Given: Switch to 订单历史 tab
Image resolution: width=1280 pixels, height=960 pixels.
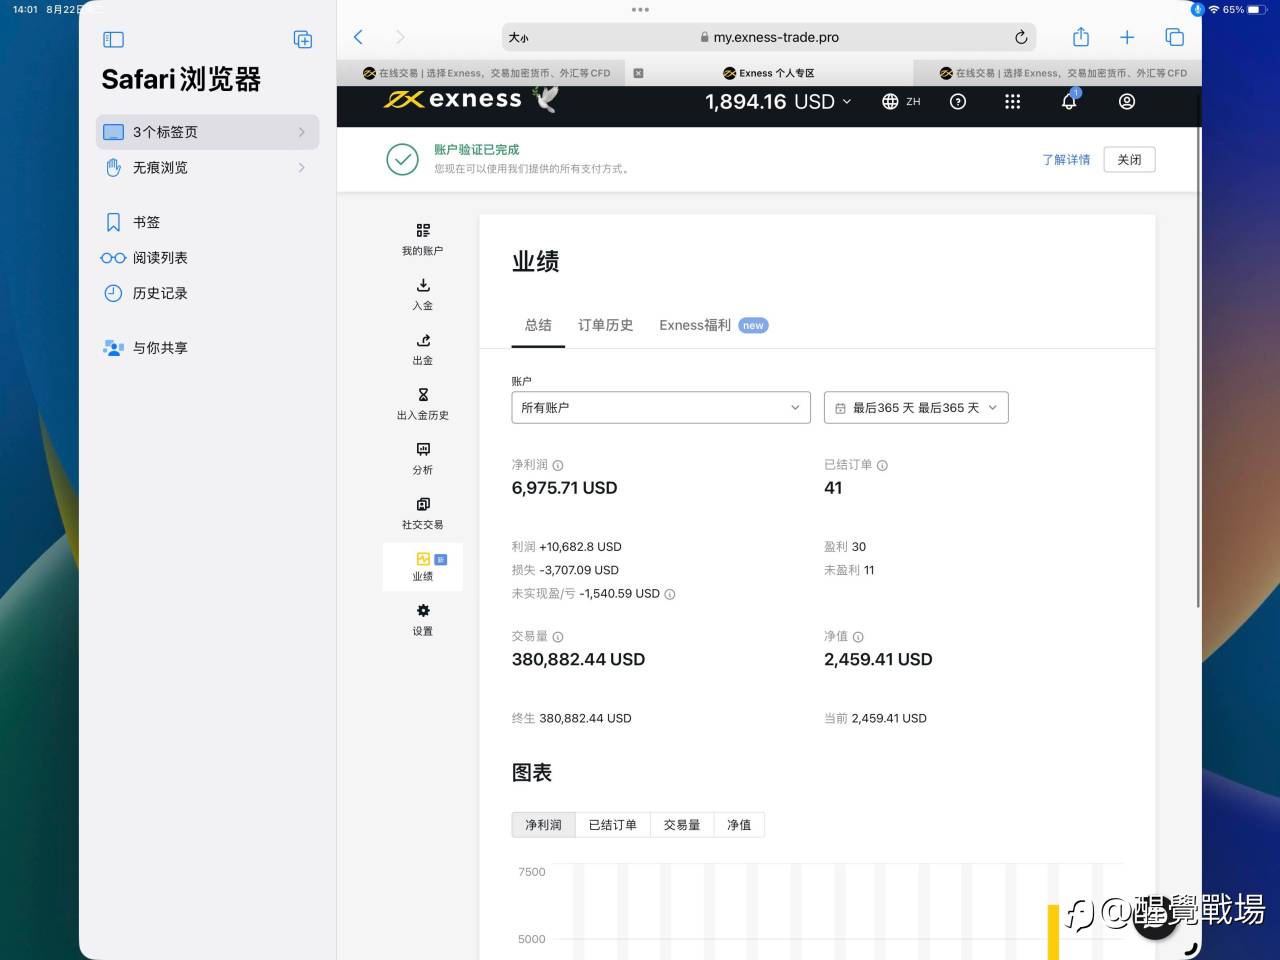Looking at the screenshot, I should (x=605, y=325).
